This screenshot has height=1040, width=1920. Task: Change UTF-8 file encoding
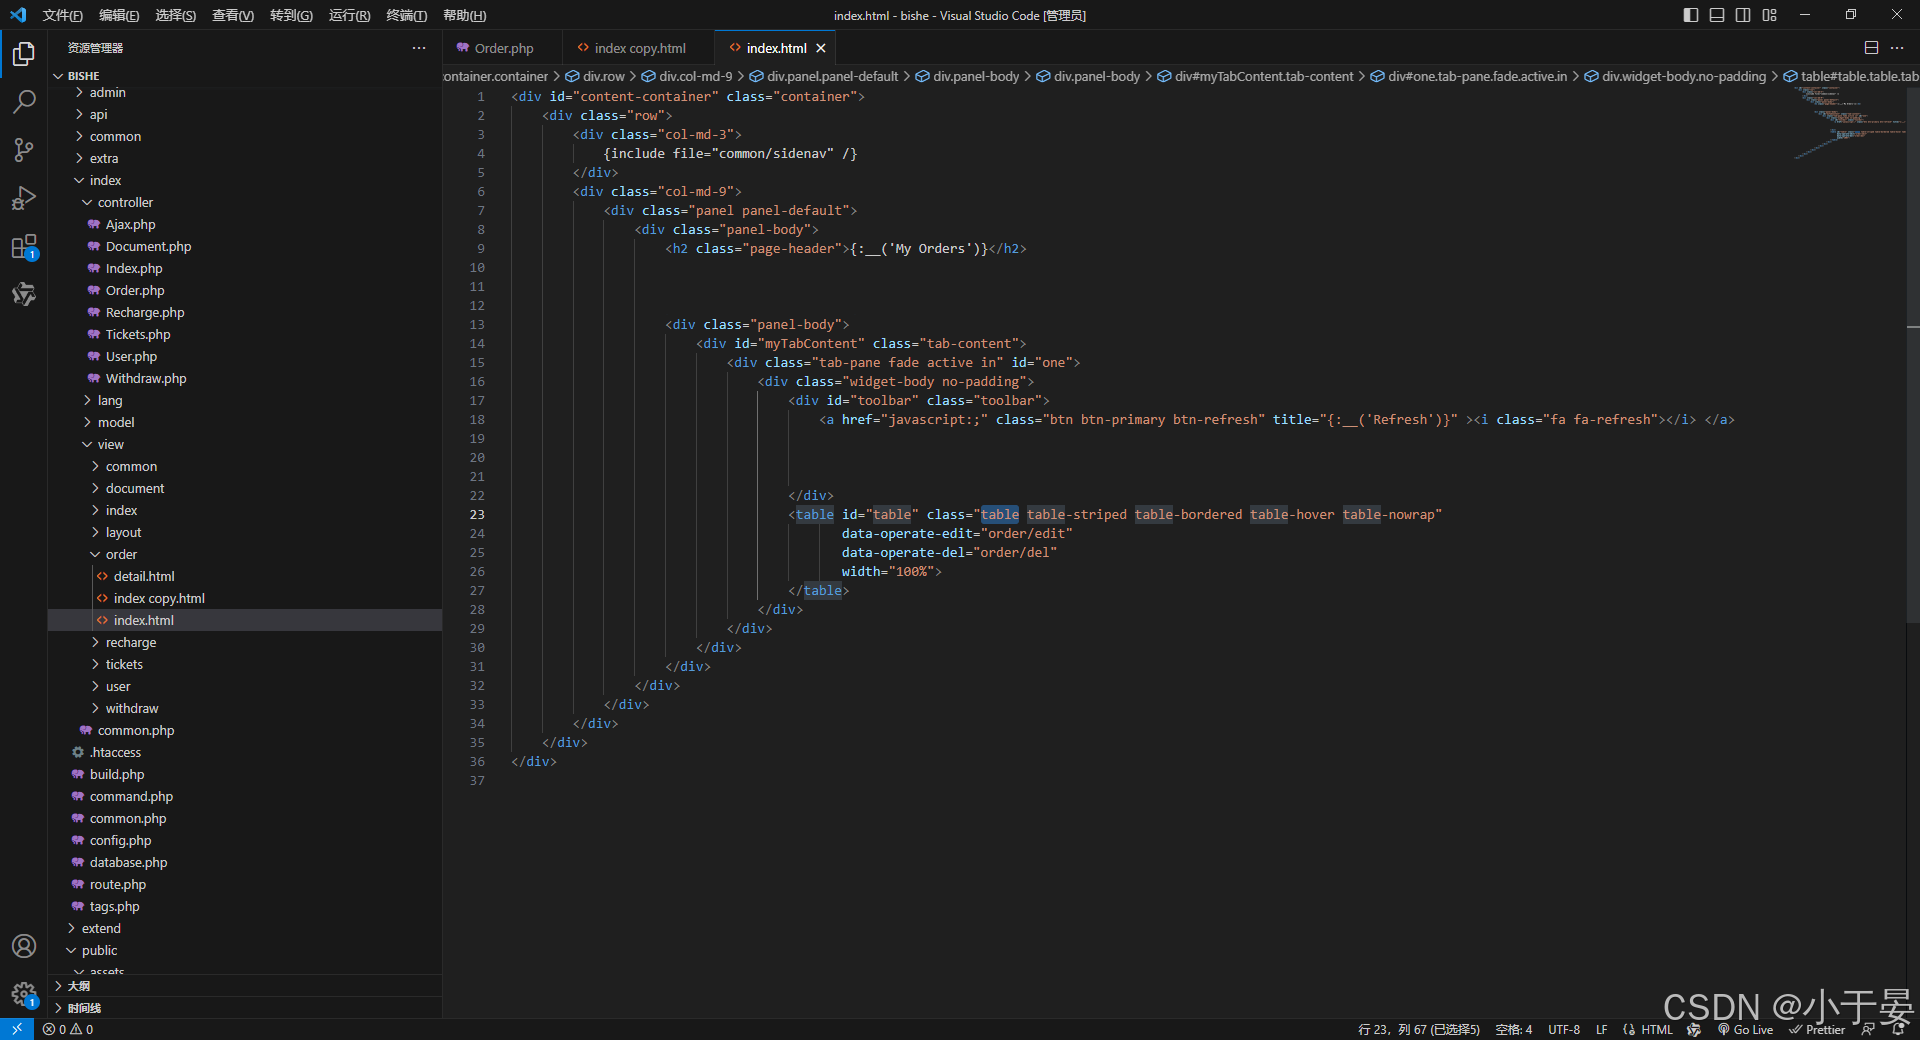1564,1029
